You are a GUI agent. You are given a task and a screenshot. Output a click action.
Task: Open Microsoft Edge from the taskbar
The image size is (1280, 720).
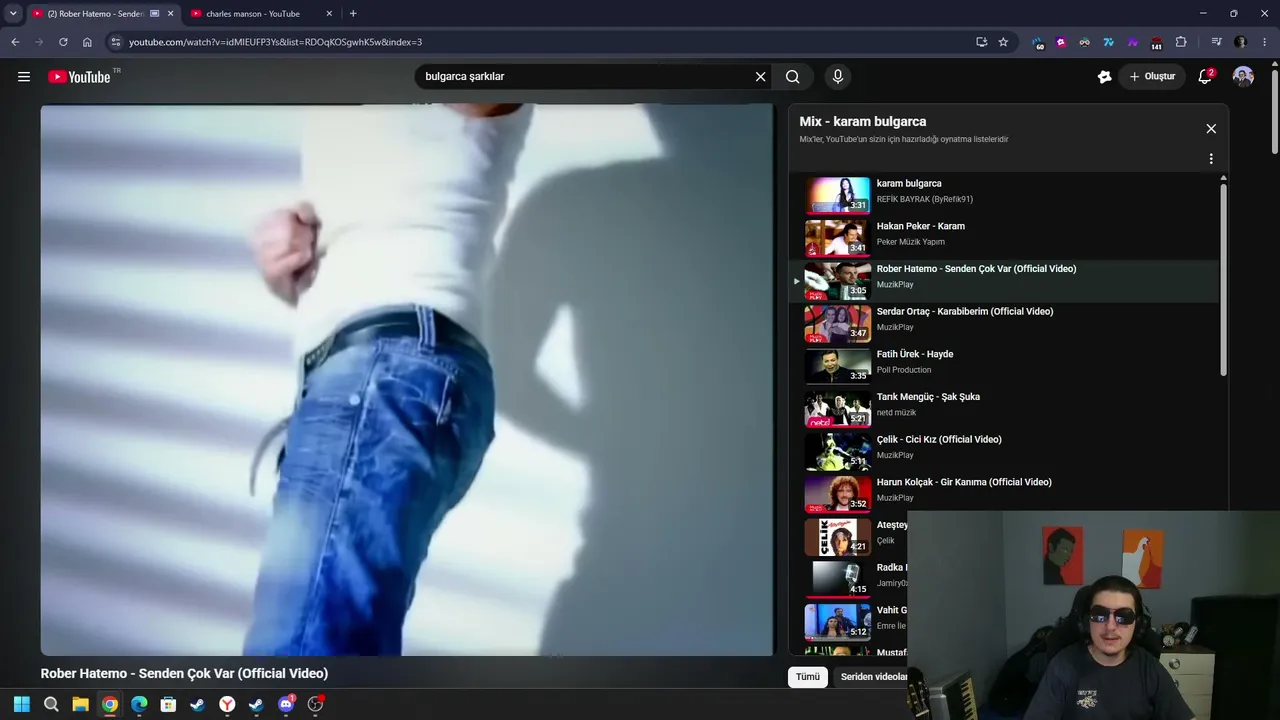tap(139, 704)
